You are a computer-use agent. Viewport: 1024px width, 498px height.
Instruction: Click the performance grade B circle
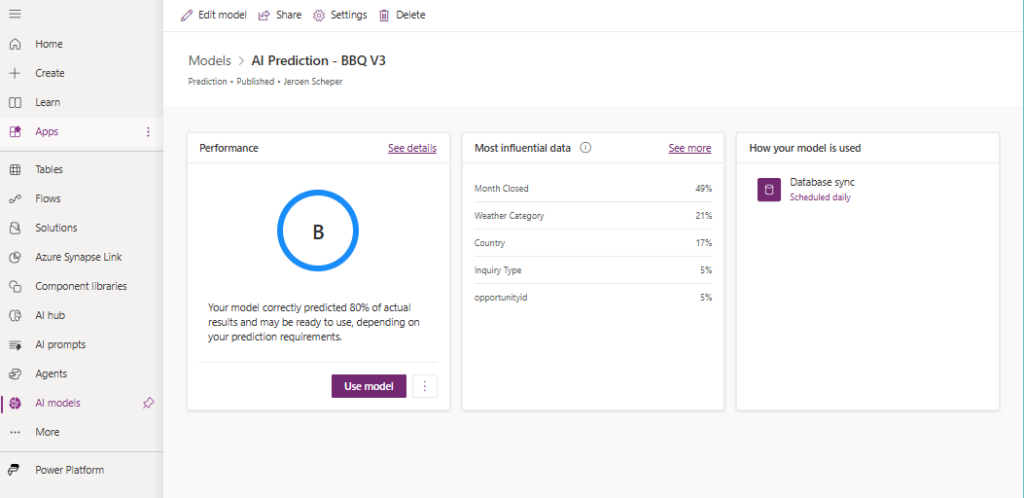click(x=318, y=231)
